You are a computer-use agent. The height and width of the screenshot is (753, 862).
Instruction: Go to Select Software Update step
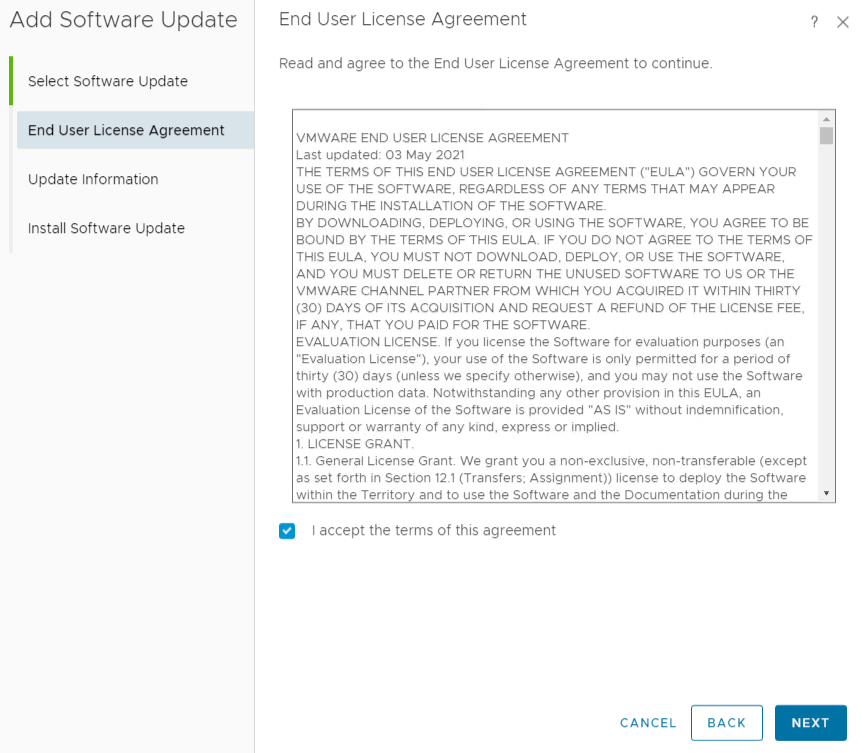pyautogui.click(x=108, y=81)
